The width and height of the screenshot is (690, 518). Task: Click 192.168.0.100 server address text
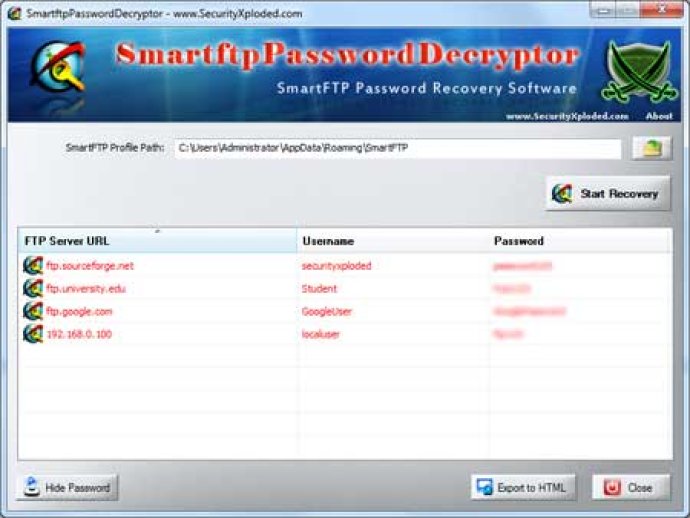coord(79,334)
